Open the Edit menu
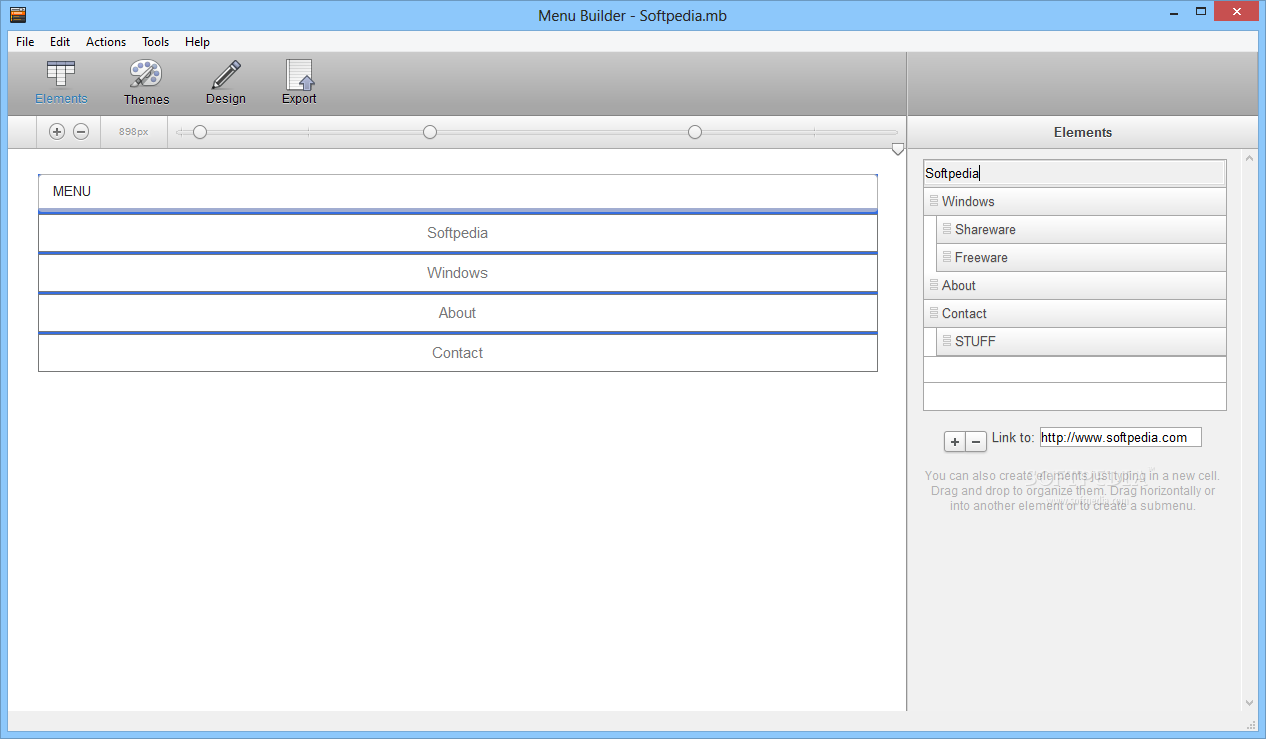The height and width of the screenshot is (739, 1266). [60, 42]
